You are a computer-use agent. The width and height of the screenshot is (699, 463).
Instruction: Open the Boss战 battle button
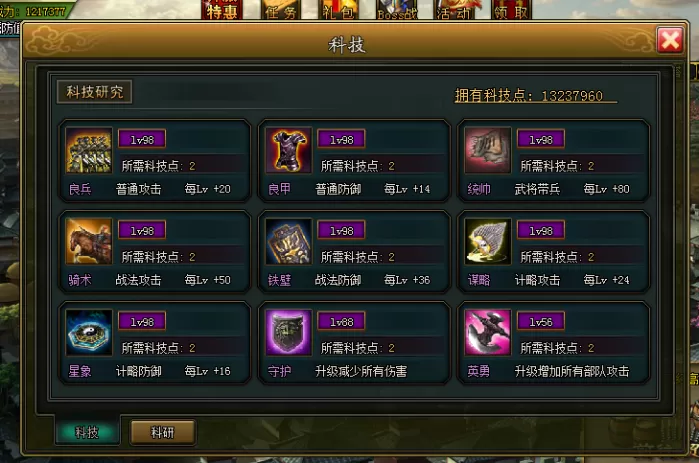(x=397, y=10)
